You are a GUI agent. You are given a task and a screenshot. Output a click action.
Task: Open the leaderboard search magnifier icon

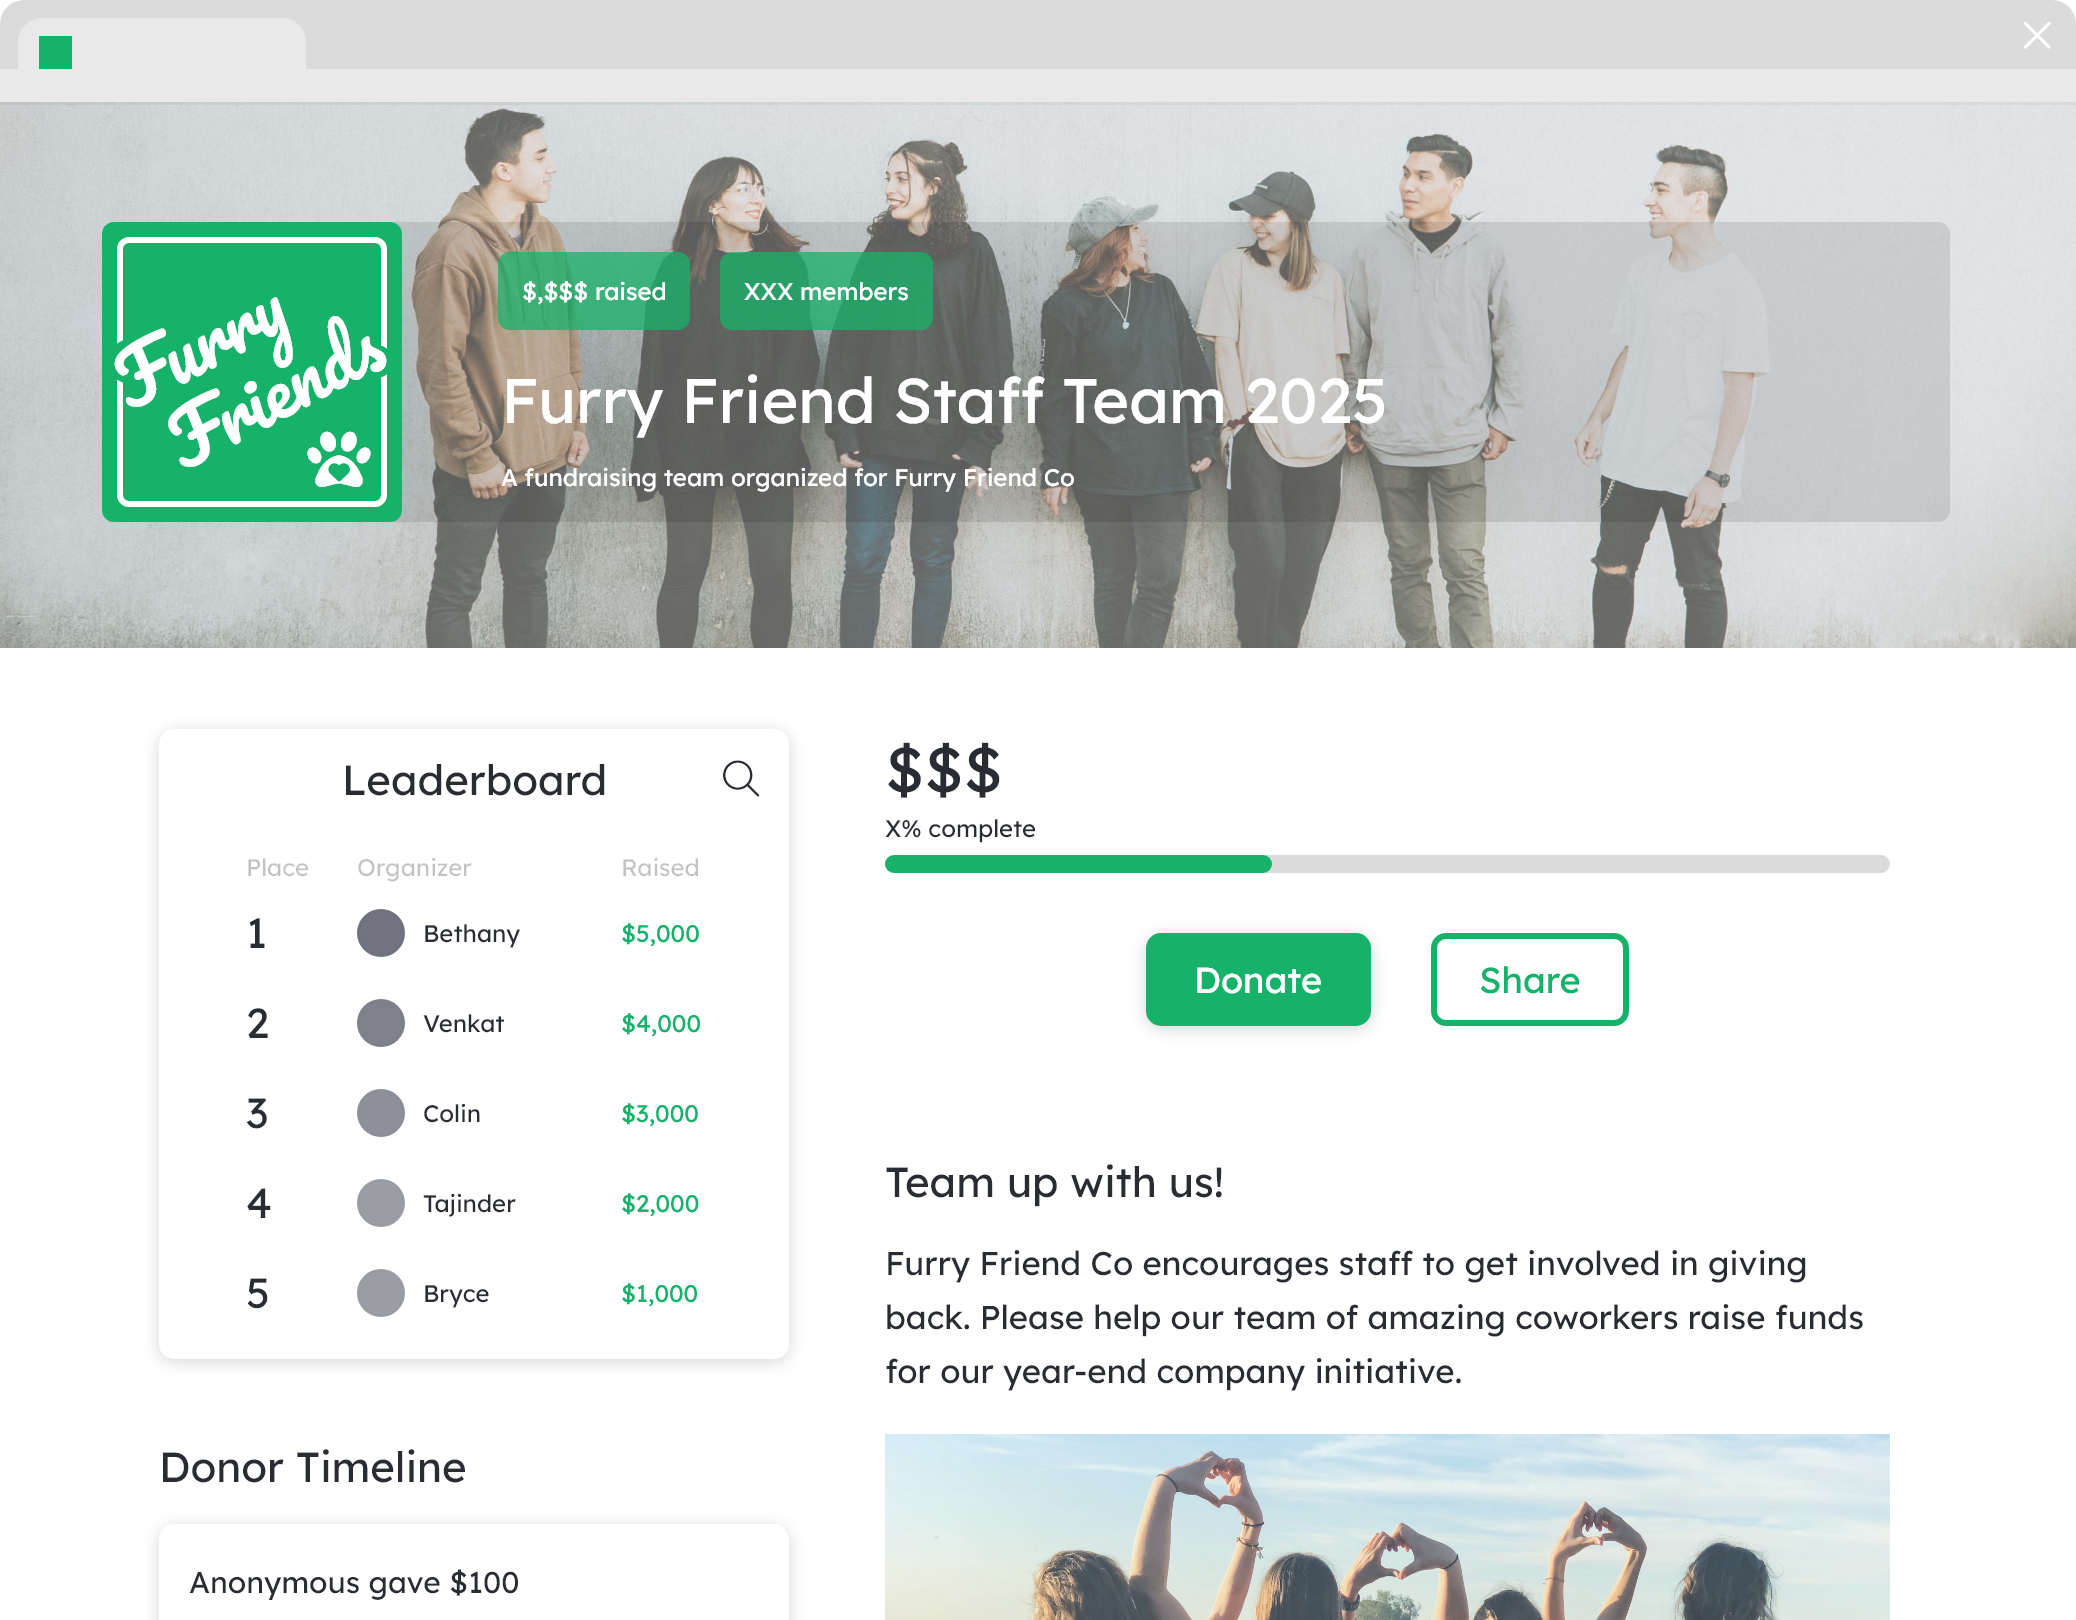pos(741,778)
